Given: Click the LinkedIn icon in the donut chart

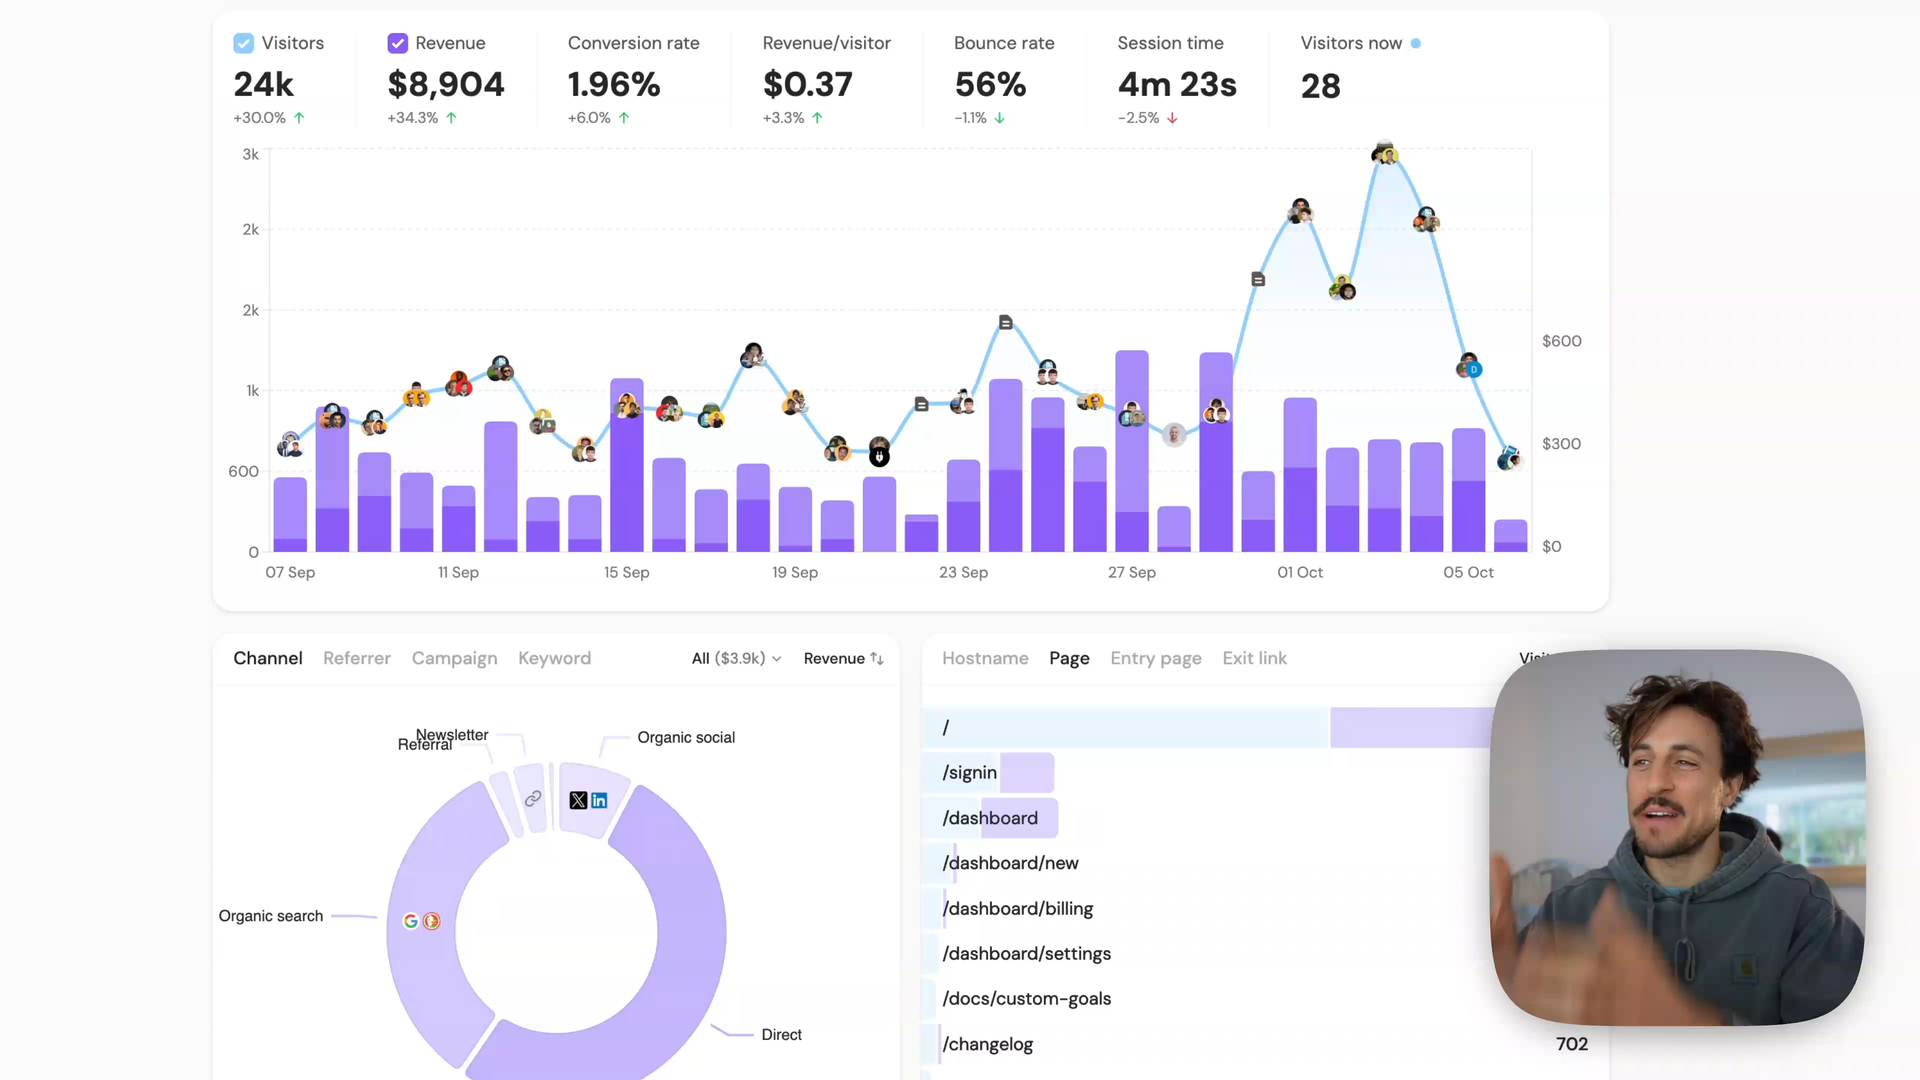Looking at the screenshot, I should 599,800.
